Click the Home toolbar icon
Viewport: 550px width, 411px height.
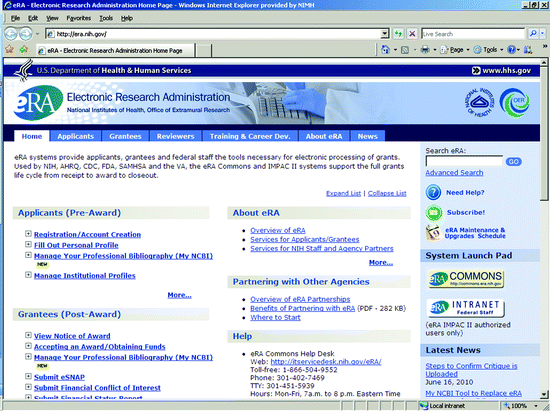tap(385, 50)
